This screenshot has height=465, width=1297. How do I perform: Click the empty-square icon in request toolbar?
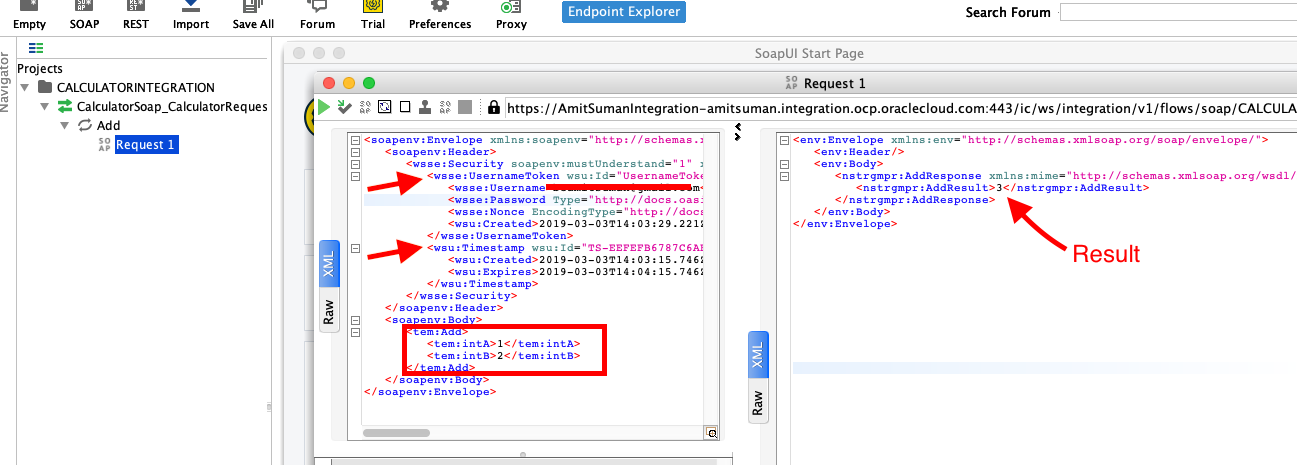(x=405, y=107)
